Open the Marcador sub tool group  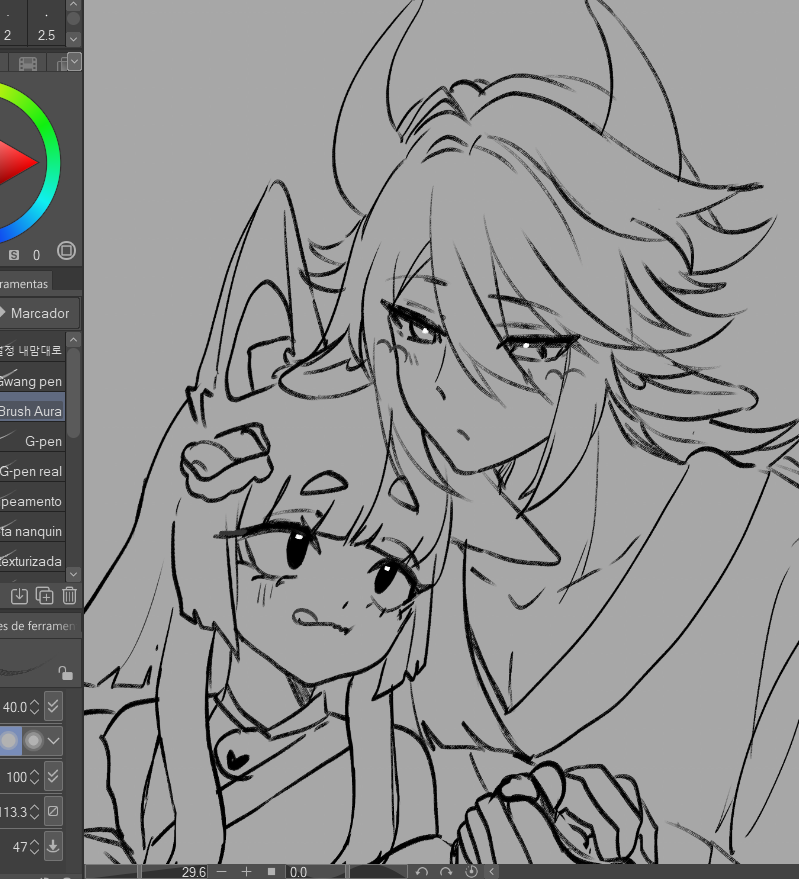point(38,313)
